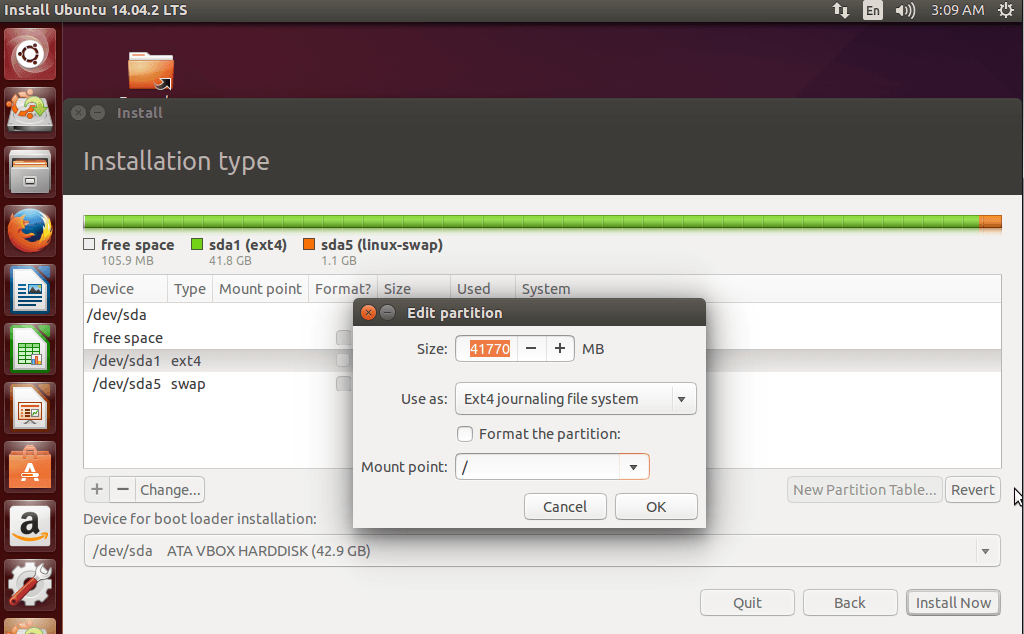Enable Format the partition checkbox

pos(464,434)
